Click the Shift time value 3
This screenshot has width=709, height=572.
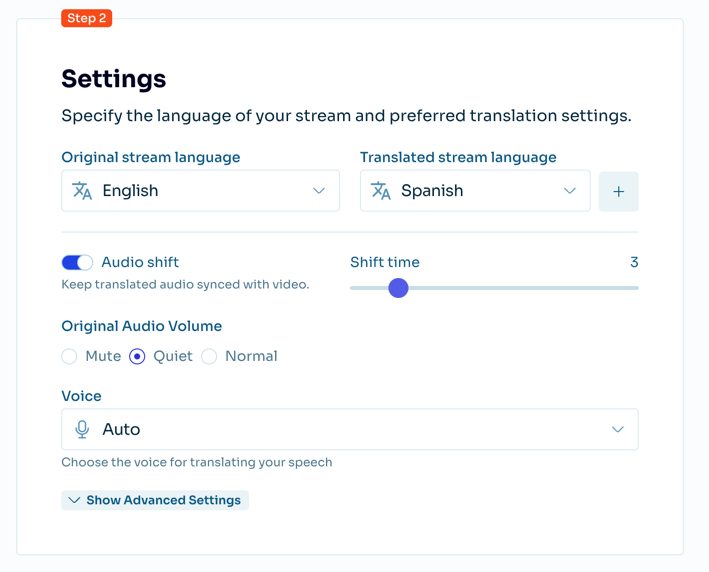pos(634,262)
